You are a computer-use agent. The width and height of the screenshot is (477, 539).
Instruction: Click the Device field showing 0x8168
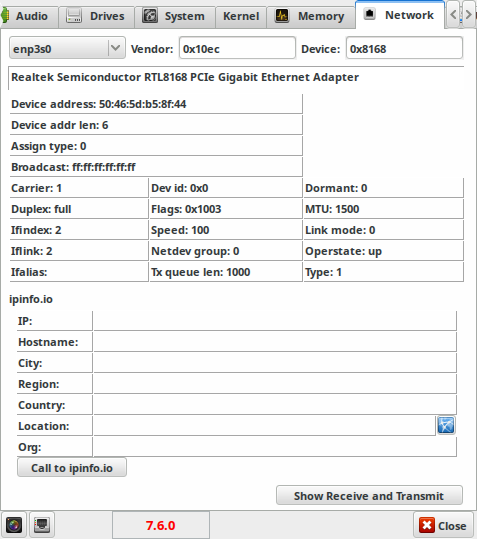pos(404,48)
